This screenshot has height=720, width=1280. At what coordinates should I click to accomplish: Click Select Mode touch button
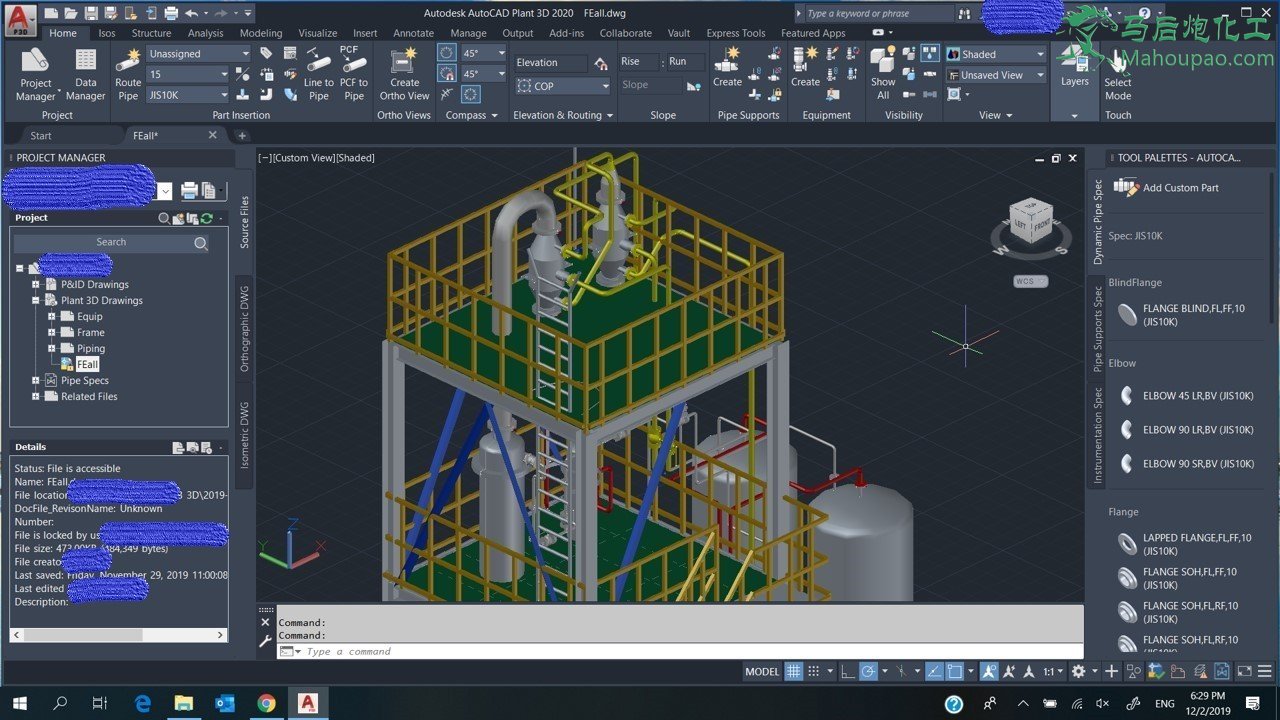pos(1118,74)
